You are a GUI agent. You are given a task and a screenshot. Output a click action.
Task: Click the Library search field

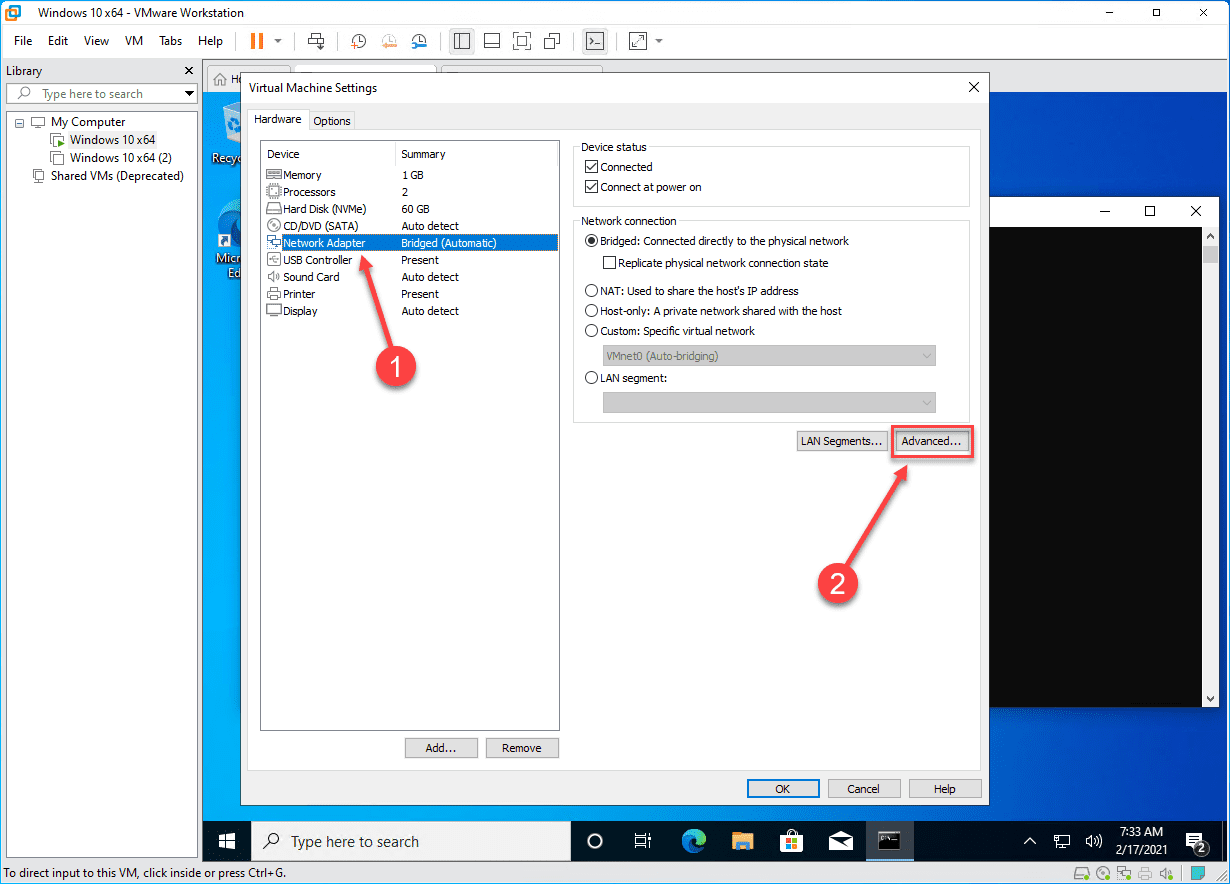point(100,93)
